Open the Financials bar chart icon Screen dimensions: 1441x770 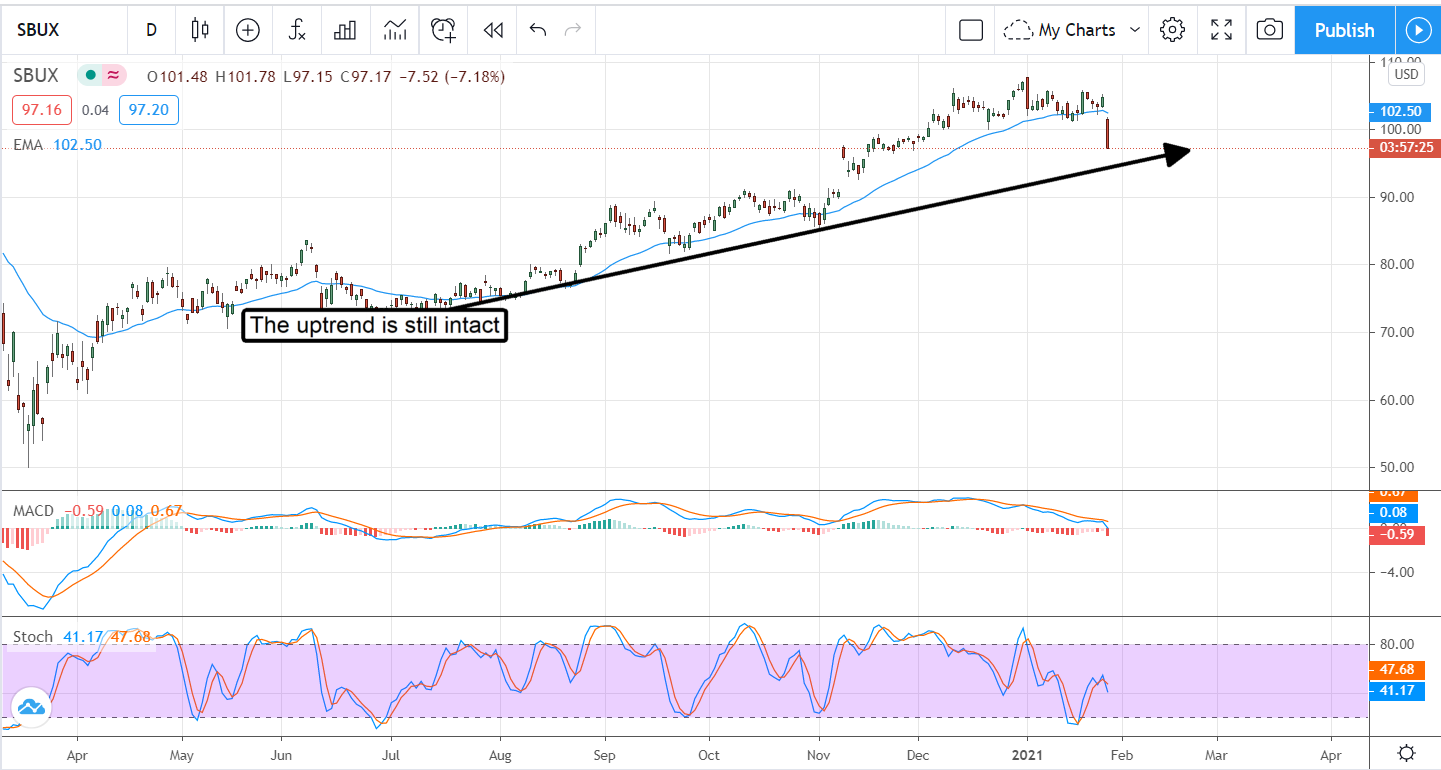(345, 30)
